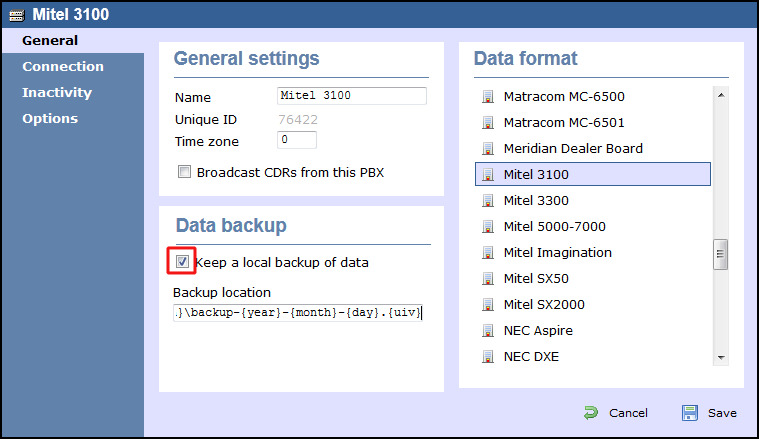759x439 pixels.
Task: Open the Connection tab
Action: (x=63, y=66)
